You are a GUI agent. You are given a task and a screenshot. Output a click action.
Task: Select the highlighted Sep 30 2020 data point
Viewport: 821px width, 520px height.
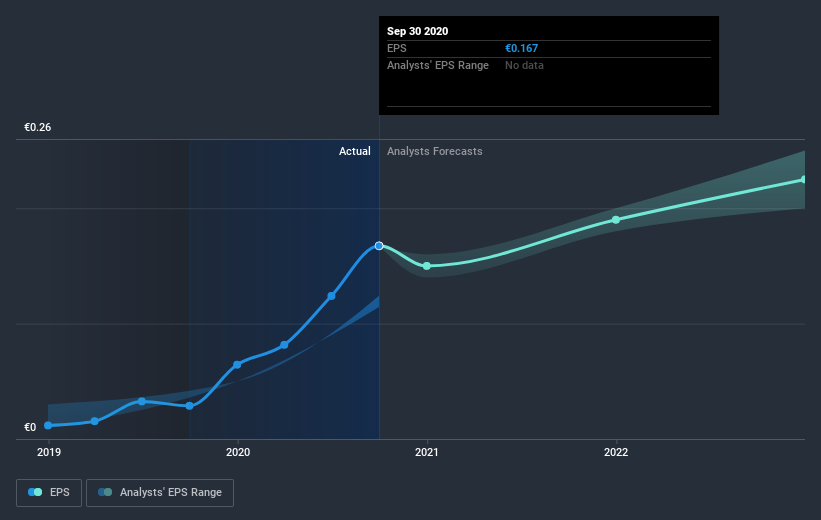379,245
